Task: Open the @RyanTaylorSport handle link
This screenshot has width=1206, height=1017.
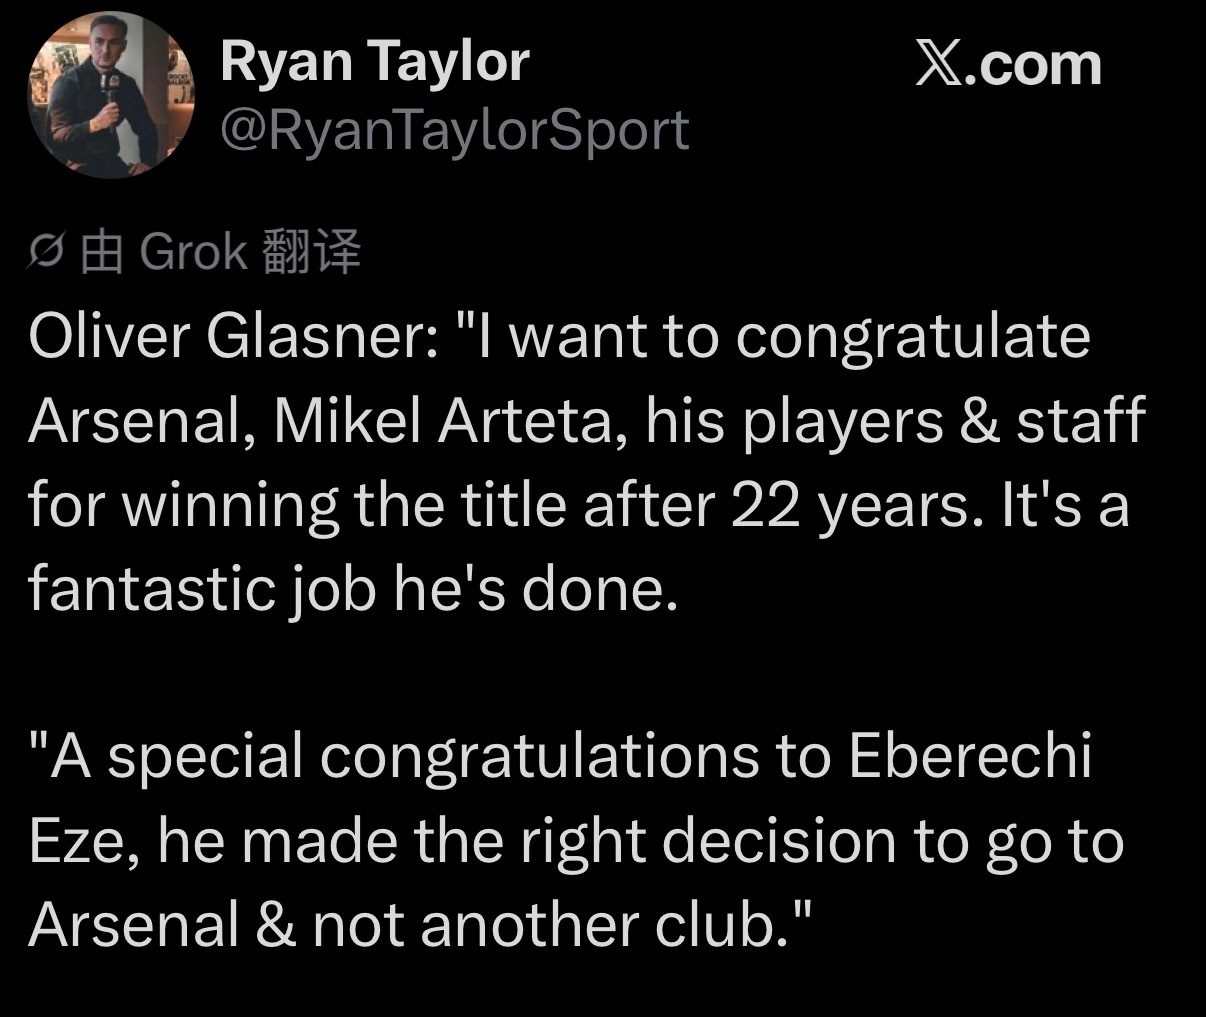Action: point(454,131)
